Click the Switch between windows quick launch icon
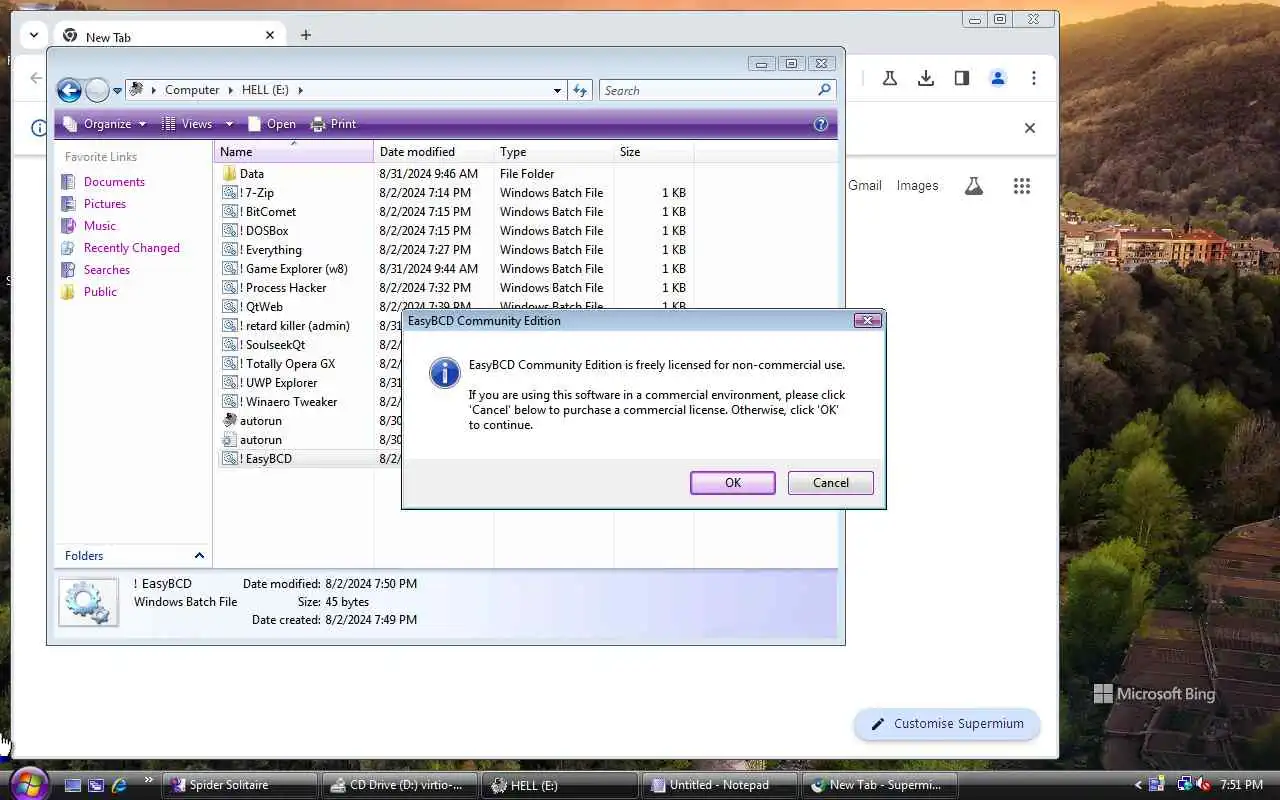 pyautogui.click(x=96, y=785)
